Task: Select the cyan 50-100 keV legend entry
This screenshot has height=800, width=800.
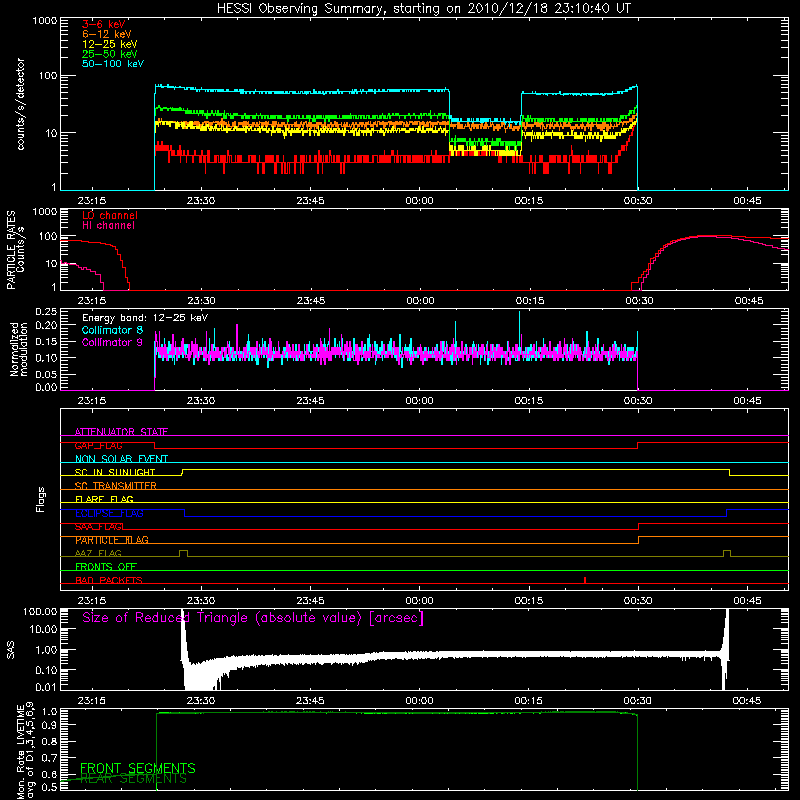Action: tap(113, 64)
